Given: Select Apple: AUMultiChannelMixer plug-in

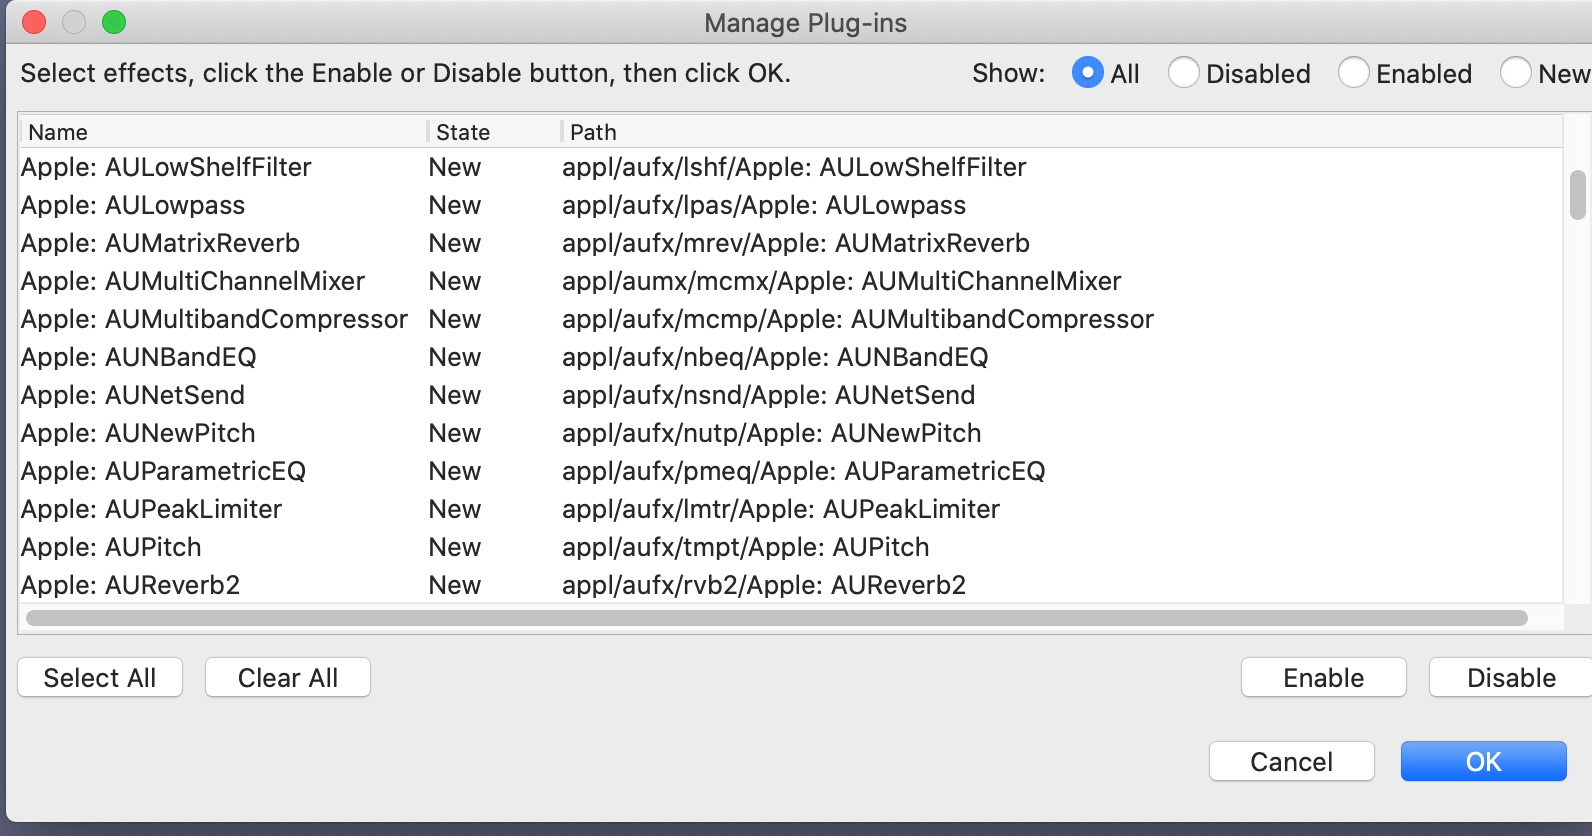Looking at the screenshot, I should (790, 281).
